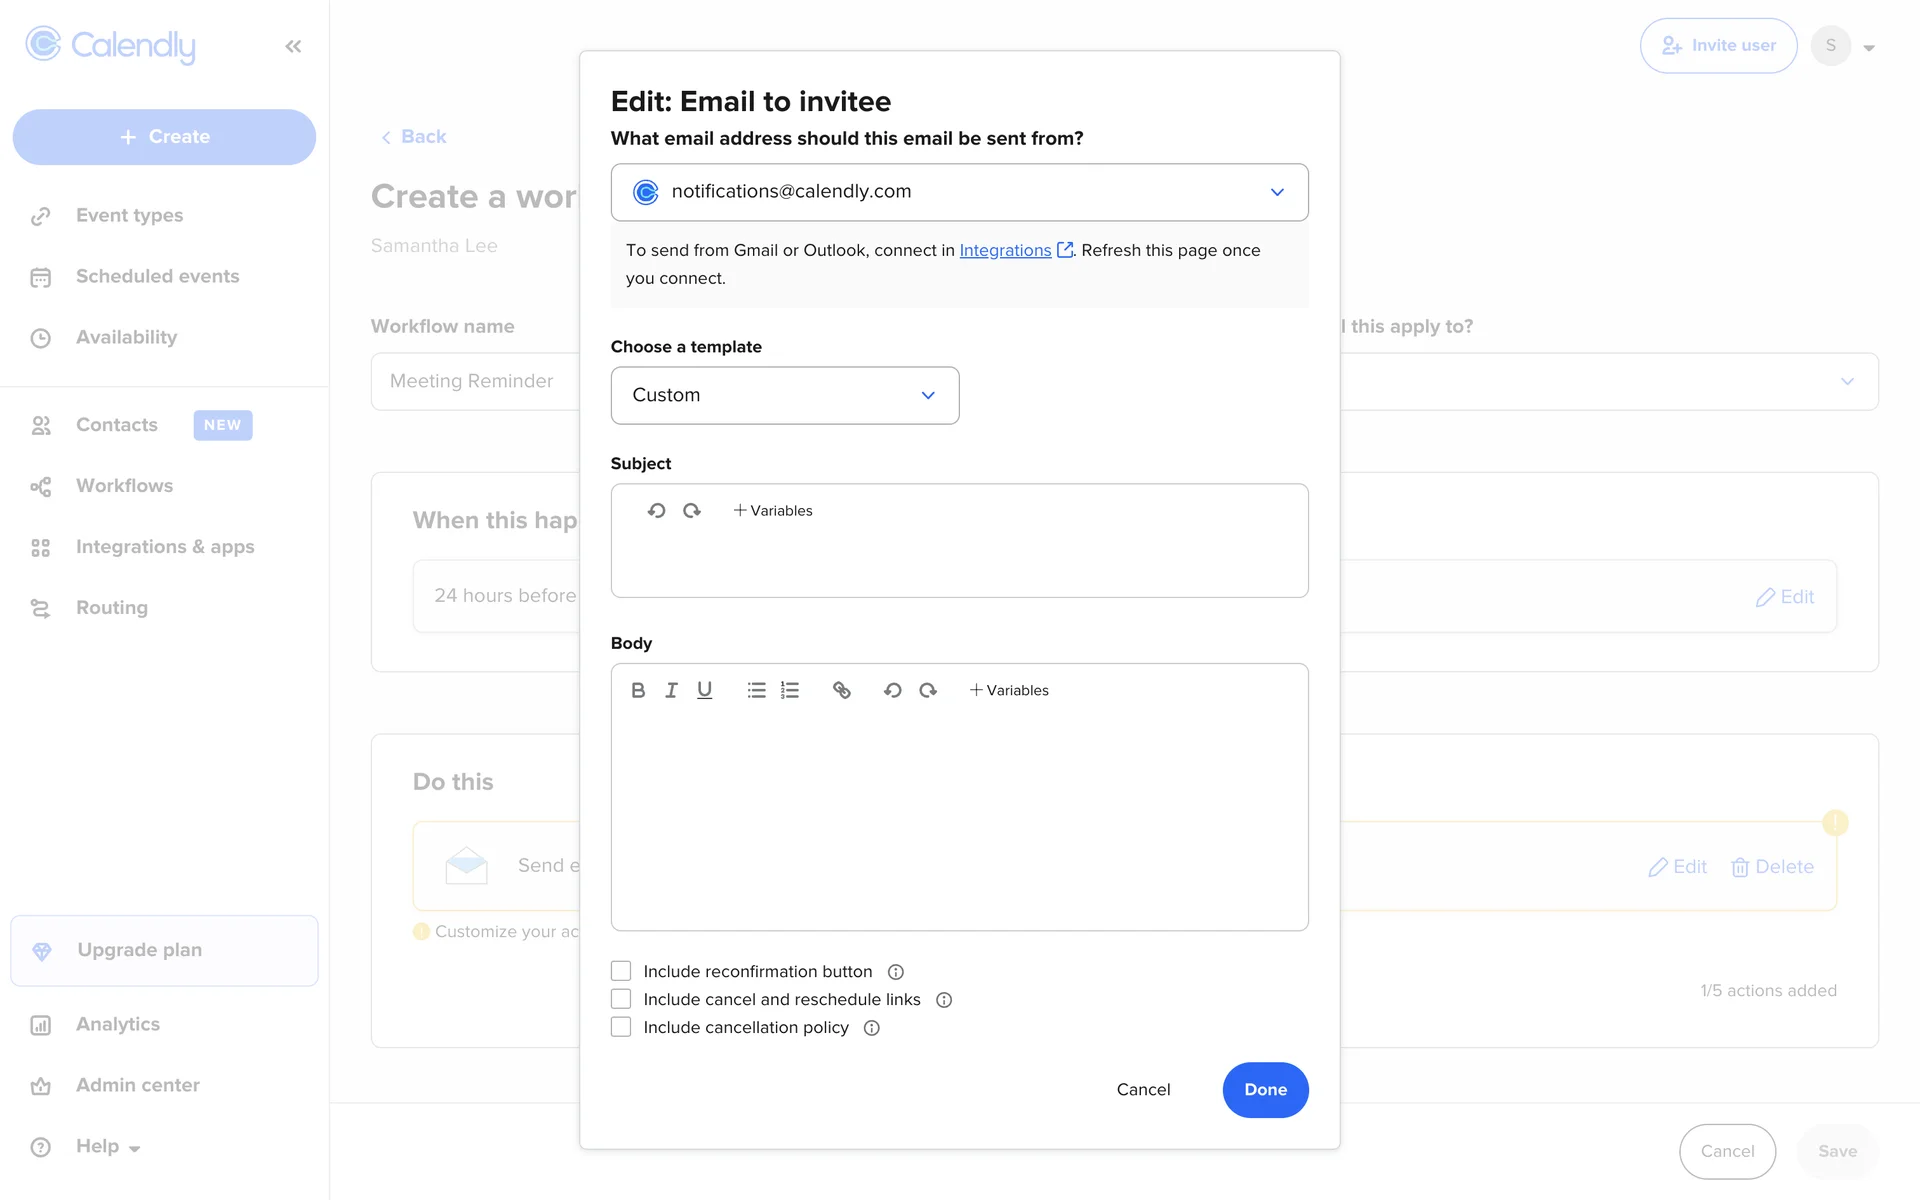Image resolution: width=1920 pixels, height=1200 pixels.
Task: Tick Include cancellation policy checkbox
Action: [x=621, y=1027]
